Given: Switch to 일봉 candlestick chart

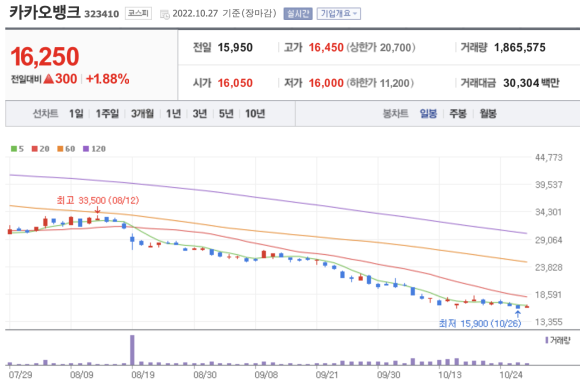Looking at the screenshot, I should pyautogui.click(x=428, y=114).
